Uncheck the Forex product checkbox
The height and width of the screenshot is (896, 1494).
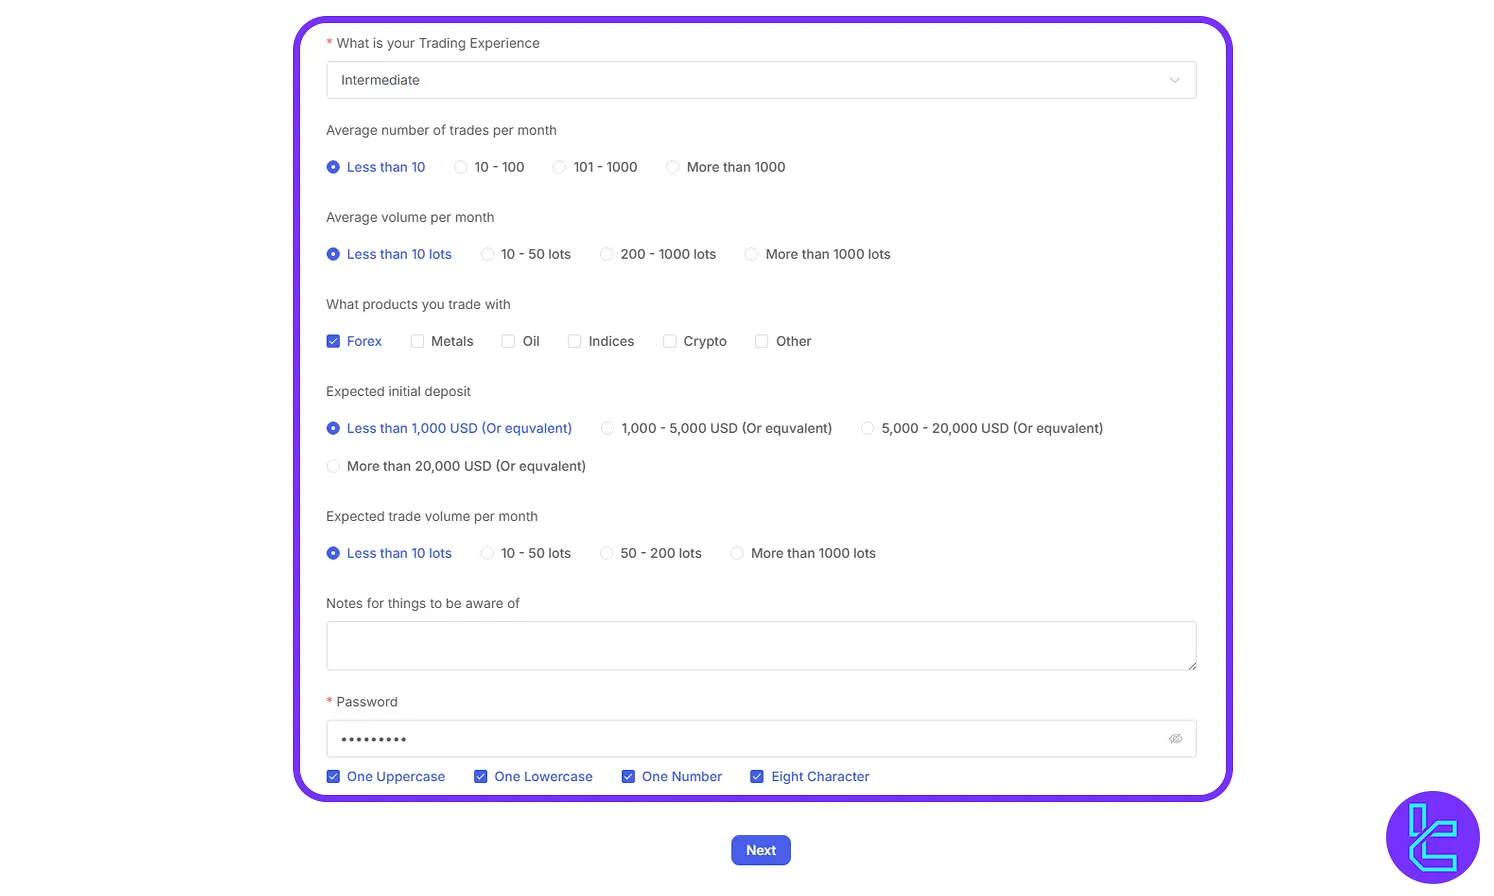[x=333, y=341]
